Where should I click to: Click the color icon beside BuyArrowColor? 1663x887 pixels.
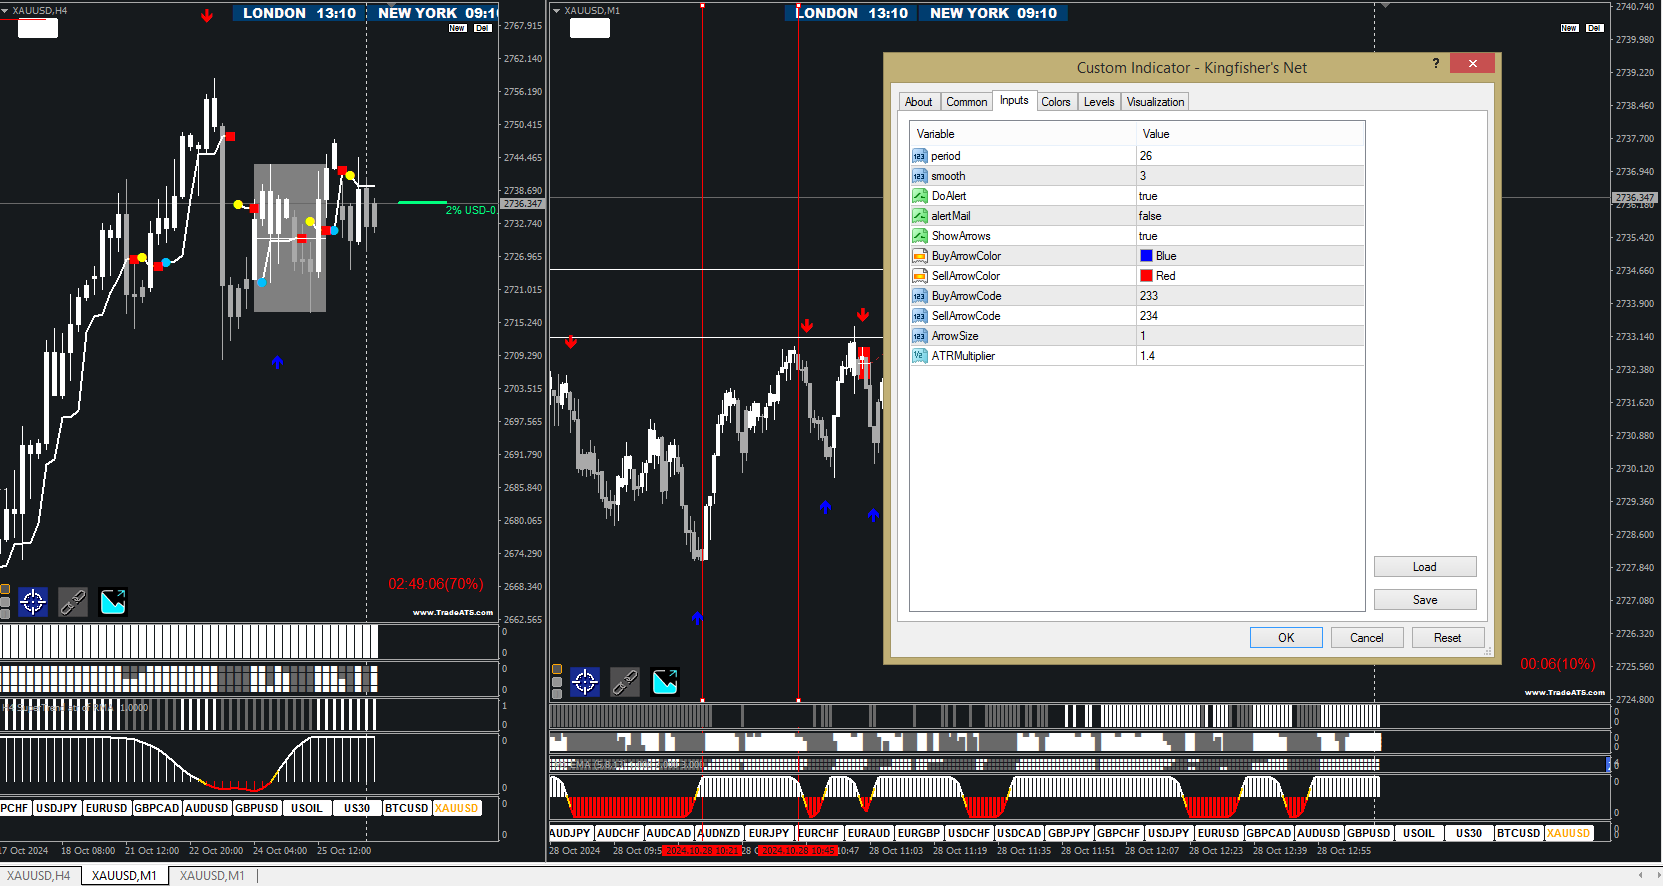click(x=920, y=256)
